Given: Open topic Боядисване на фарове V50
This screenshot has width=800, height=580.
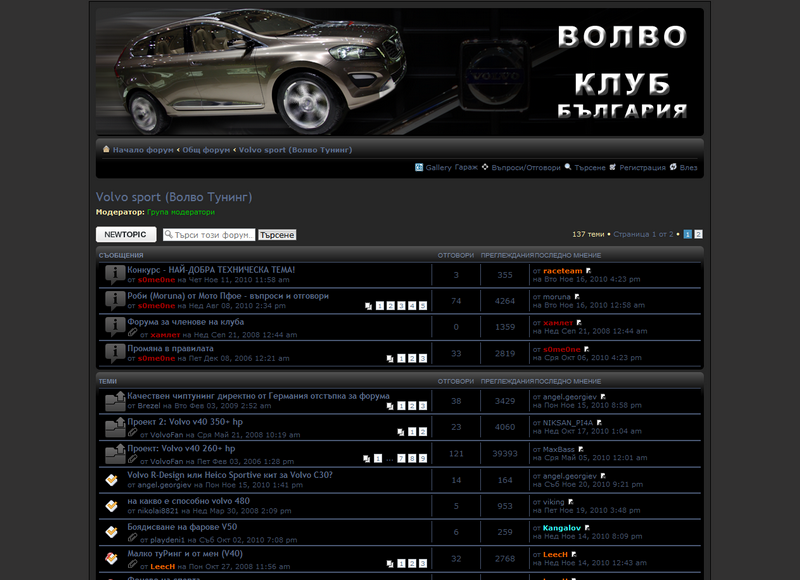Looking at the screenshot, I should pyautogui.click(x=182, y=527).
